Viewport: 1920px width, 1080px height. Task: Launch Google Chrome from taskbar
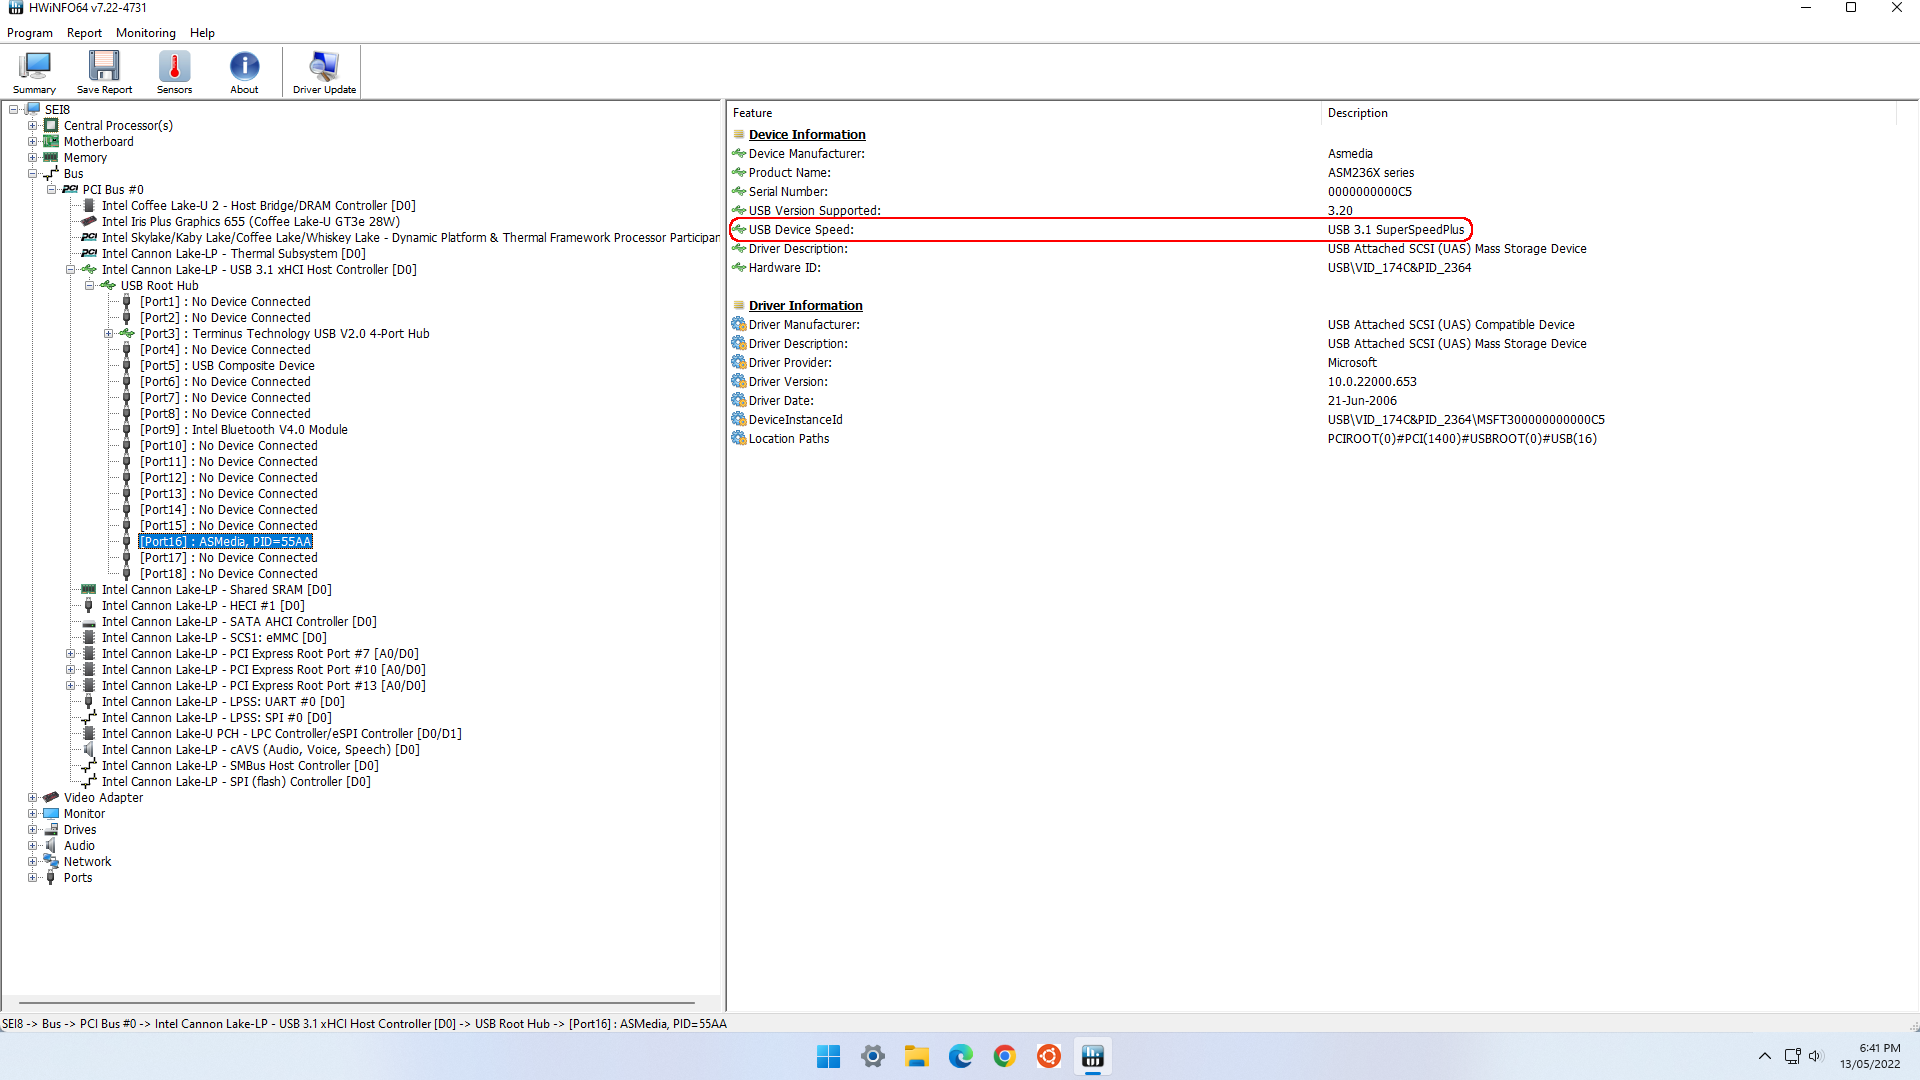point(1005,1056)
